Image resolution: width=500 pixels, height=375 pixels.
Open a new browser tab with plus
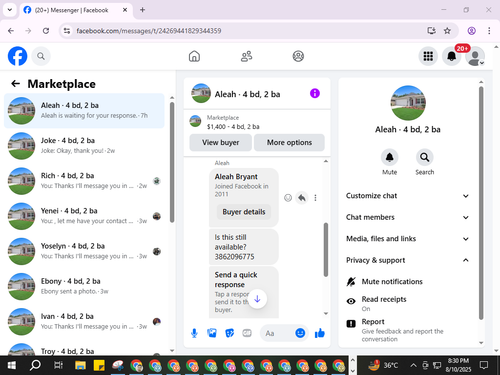(142, 10)
